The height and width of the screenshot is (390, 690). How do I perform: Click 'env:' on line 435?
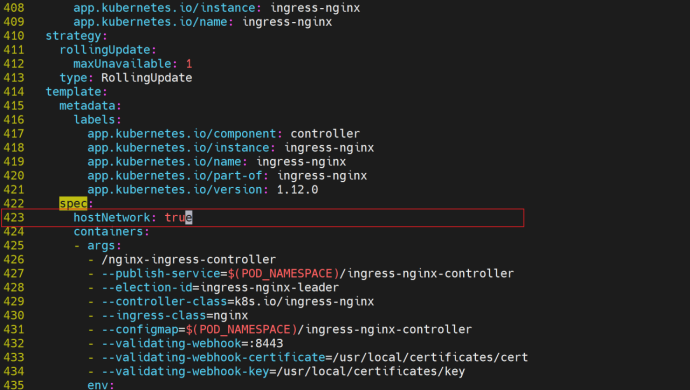pyautogui.click(x=101, y=385)
